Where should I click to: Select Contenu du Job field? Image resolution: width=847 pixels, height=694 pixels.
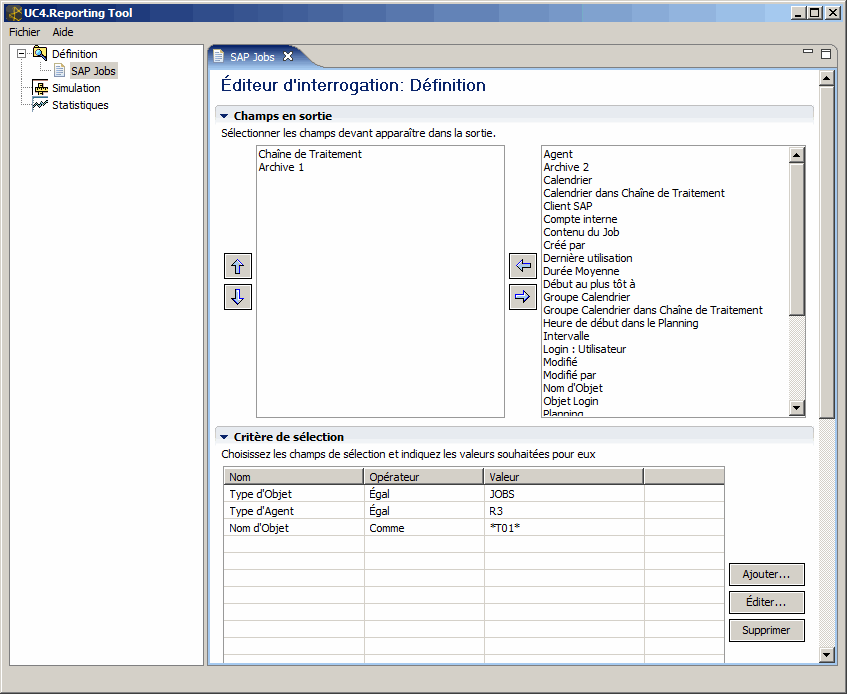coord(581,232)
